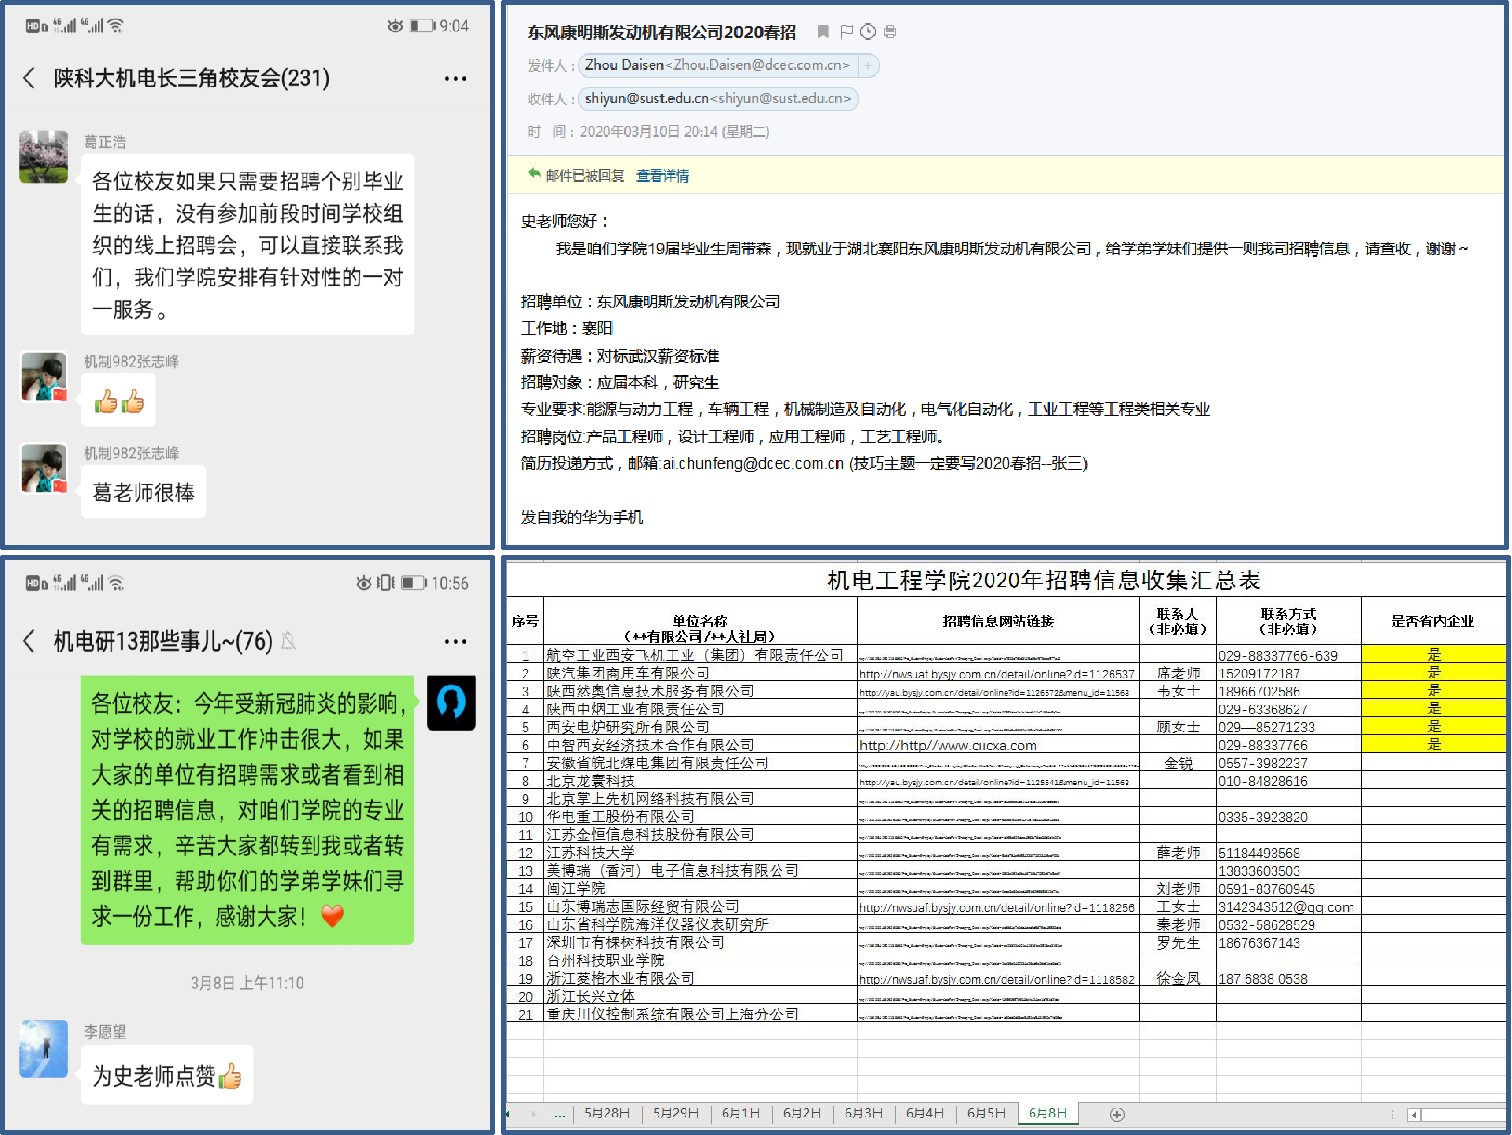Select the 6月5日 sheet tab
The width and height of the screenshot is (1512, 1135).
coord(986,1113)
